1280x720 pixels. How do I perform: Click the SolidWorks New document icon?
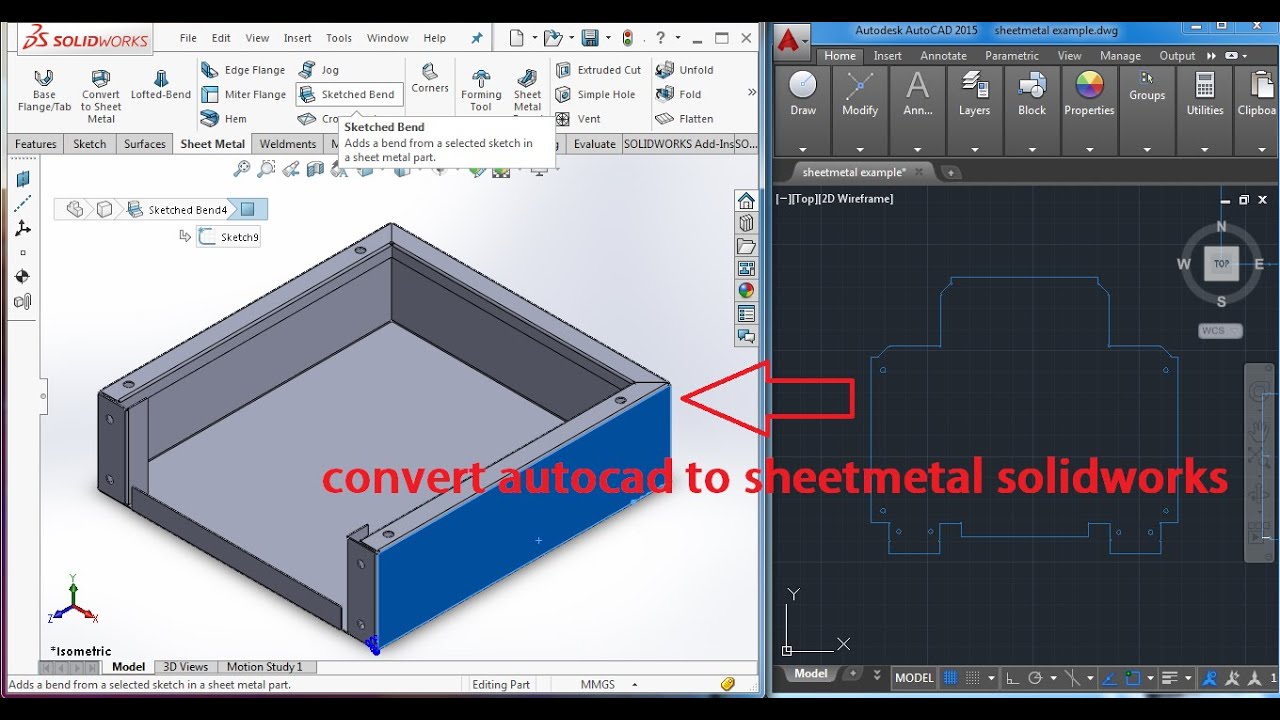[516, 38]
